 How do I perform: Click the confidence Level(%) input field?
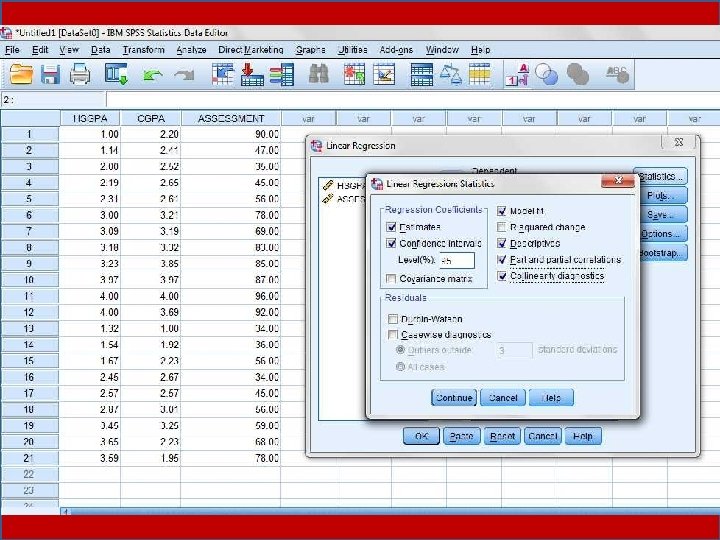click(456, 260)
